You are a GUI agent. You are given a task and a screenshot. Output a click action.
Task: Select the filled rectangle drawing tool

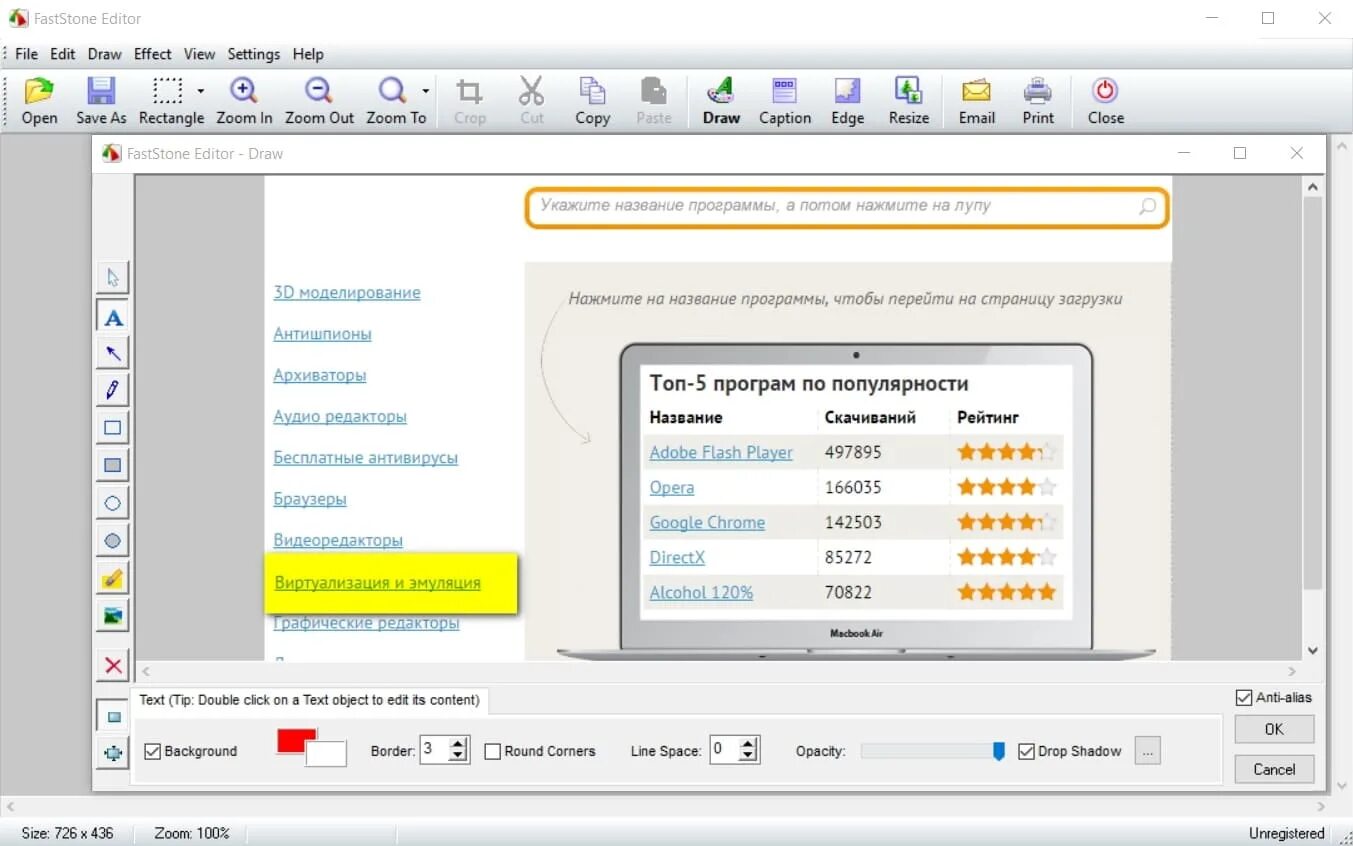point(113,465)
